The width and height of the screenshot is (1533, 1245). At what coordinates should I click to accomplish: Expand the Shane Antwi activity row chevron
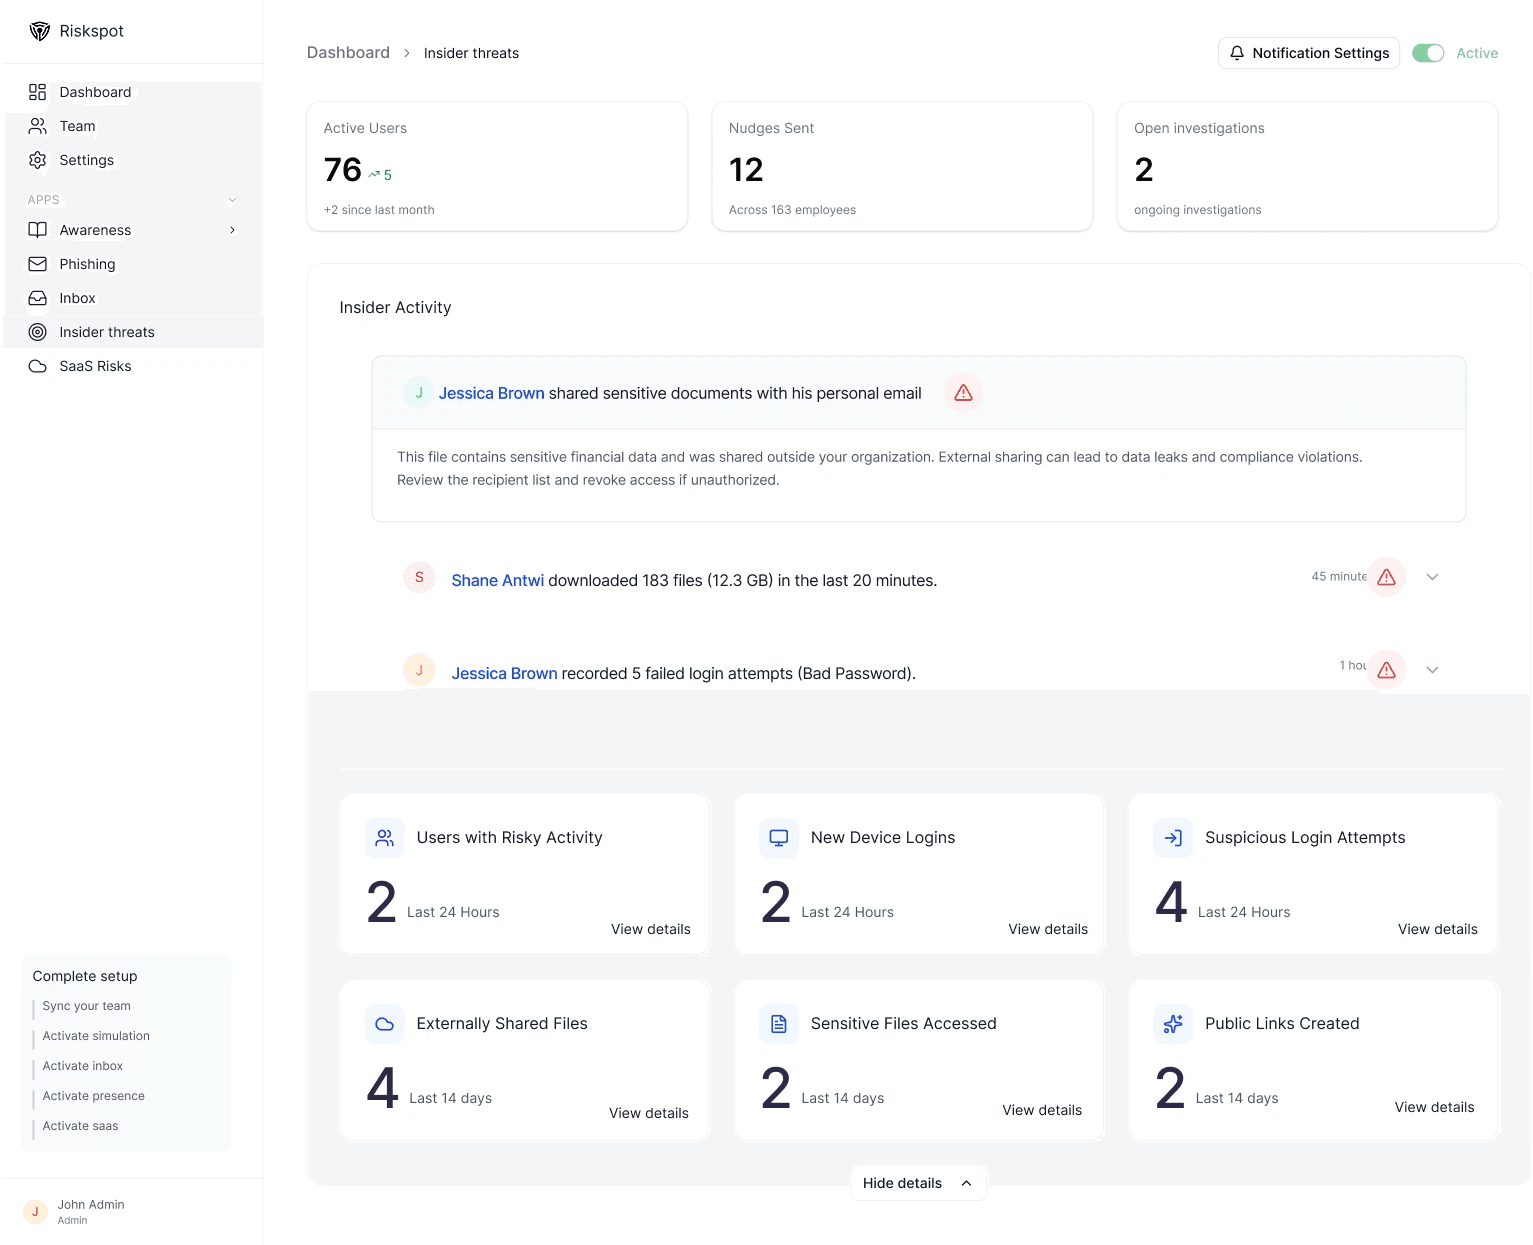coord(1432,577)
